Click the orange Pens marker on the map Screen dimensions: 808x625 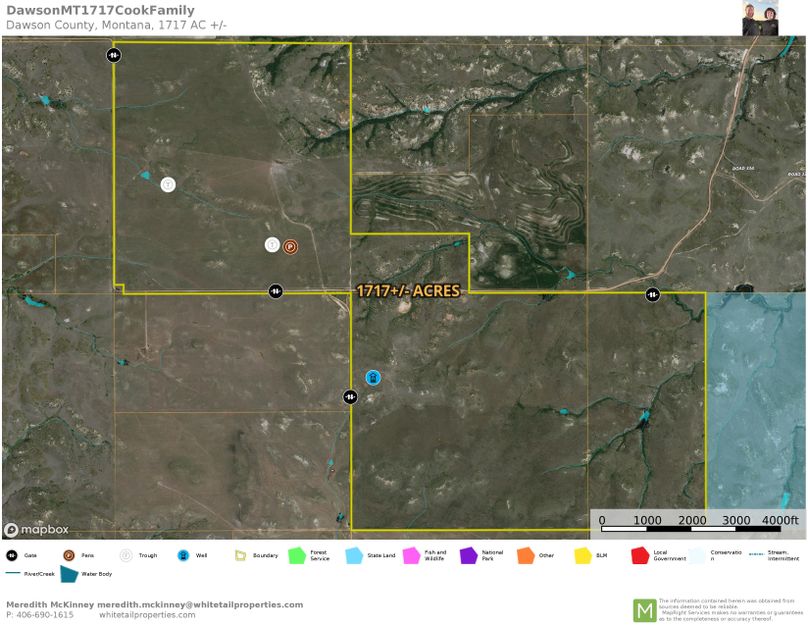pyautogui.click(x=290, y=245)
